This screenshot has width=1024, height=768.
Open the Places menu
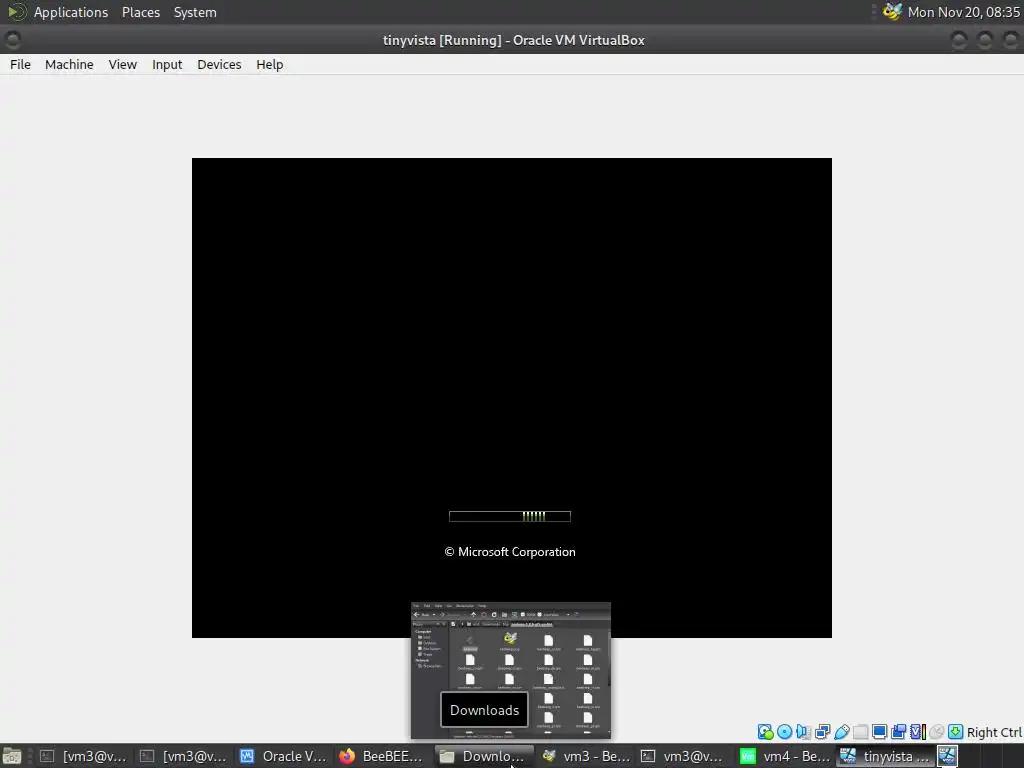tap(141, 12)
